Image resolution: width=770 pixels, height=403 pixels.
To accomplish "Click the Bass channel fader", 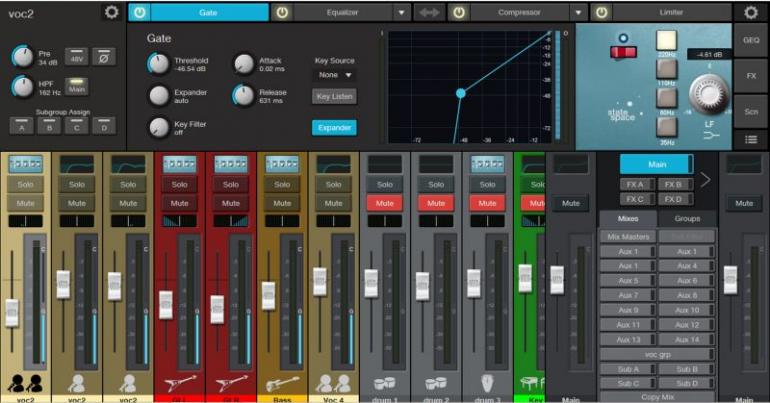I will pyautogui.click(x=268, y=296).
